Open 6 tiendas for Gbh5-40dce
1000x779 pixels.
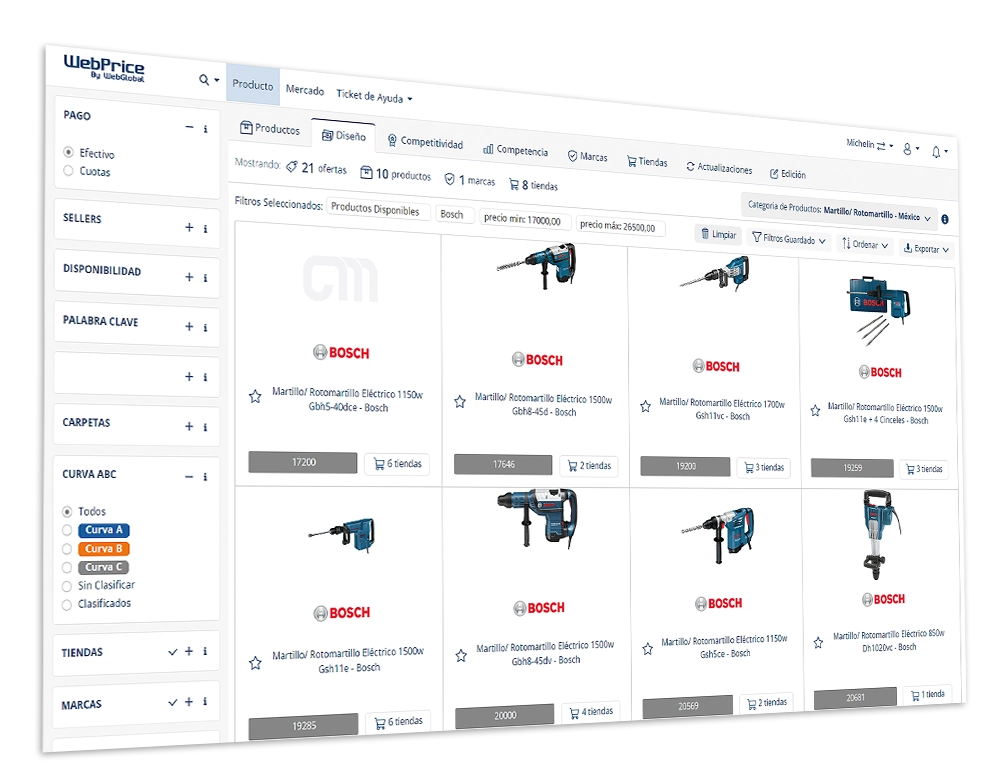(397, 464)
